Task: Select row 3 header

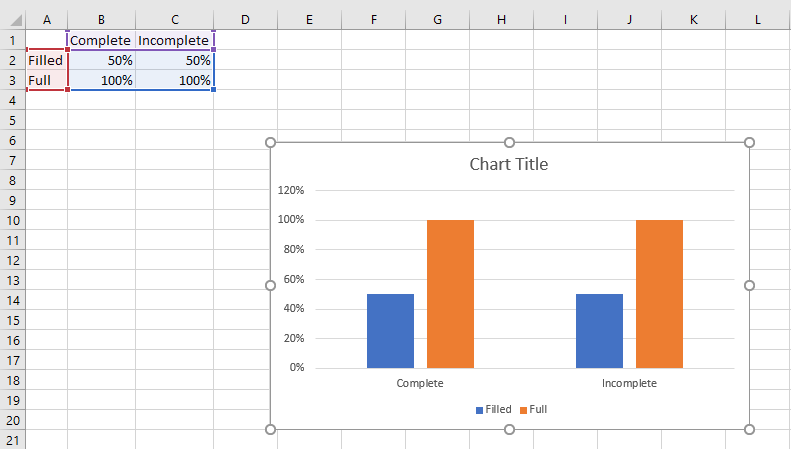Action: pyautogui.click(x=13, y=80)
